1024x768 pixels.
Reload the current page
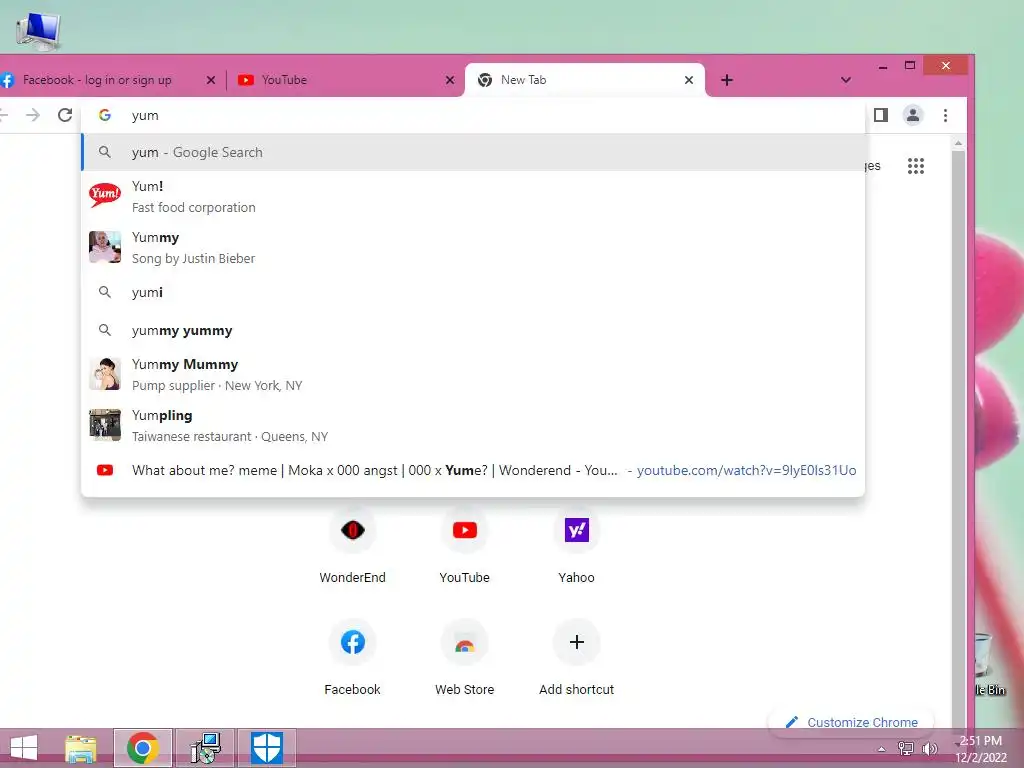point(65,116)
